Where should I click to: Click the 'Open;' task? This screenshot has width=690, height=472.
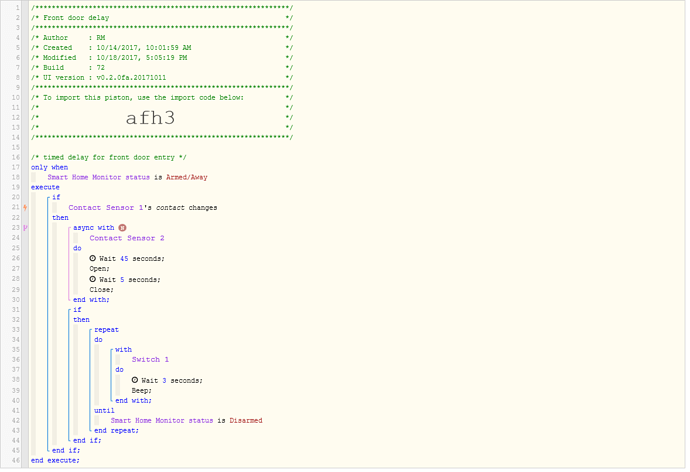tap(99, 269)
